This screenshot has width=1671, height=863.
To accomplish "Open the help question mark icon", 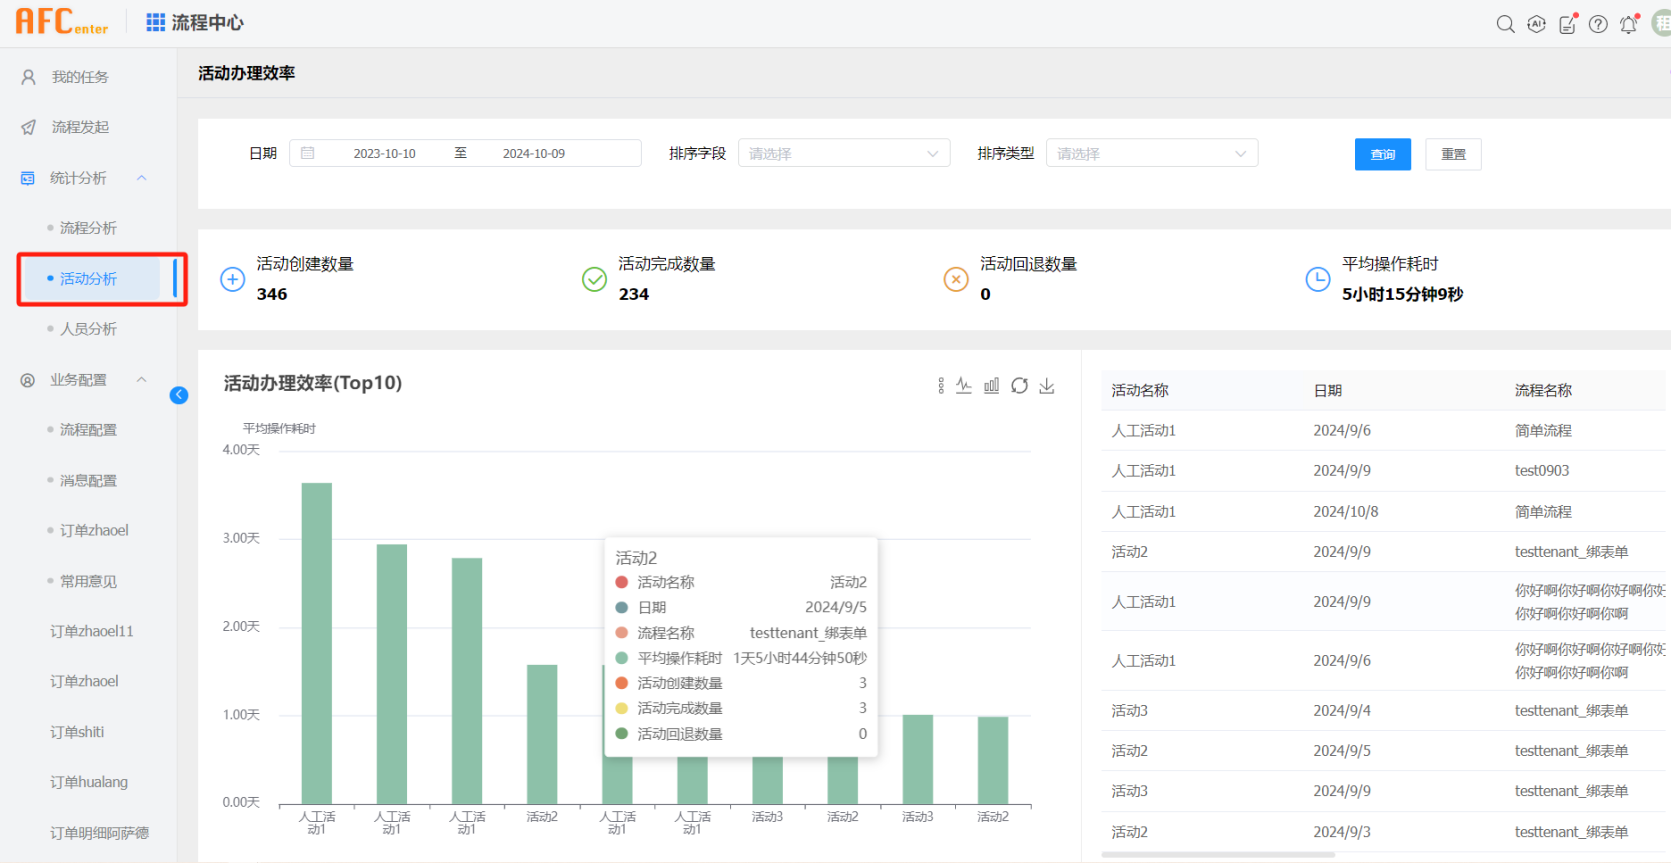I will point(1598,24).
